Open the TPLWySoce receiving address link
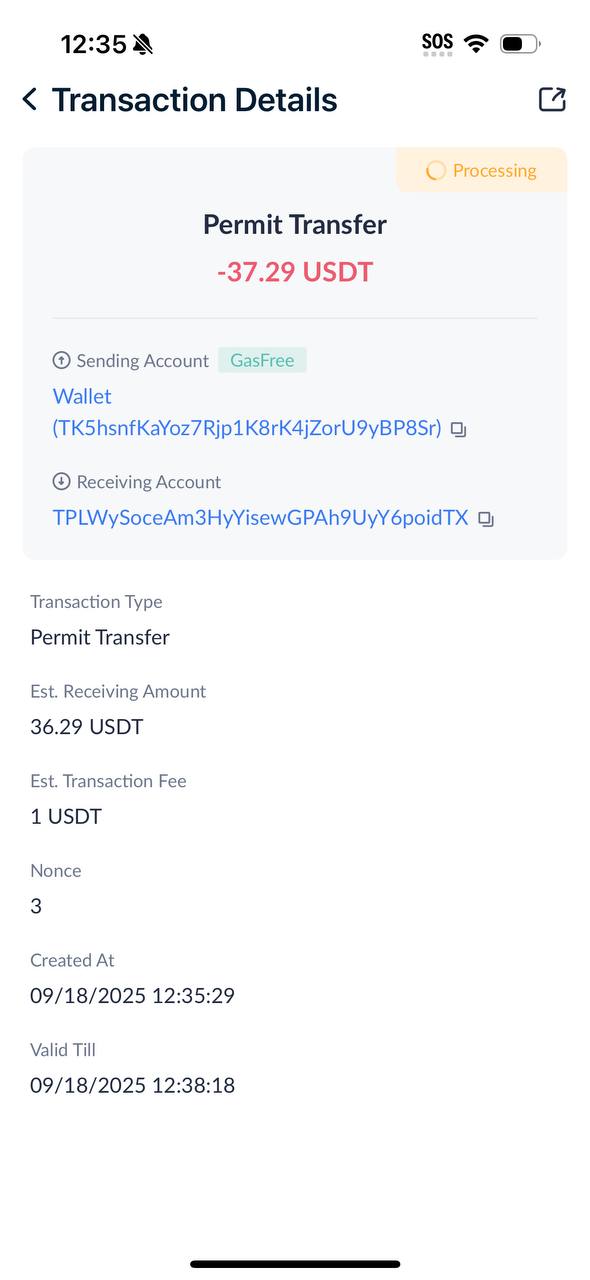The image size is (590, 1280). (260, 518)
